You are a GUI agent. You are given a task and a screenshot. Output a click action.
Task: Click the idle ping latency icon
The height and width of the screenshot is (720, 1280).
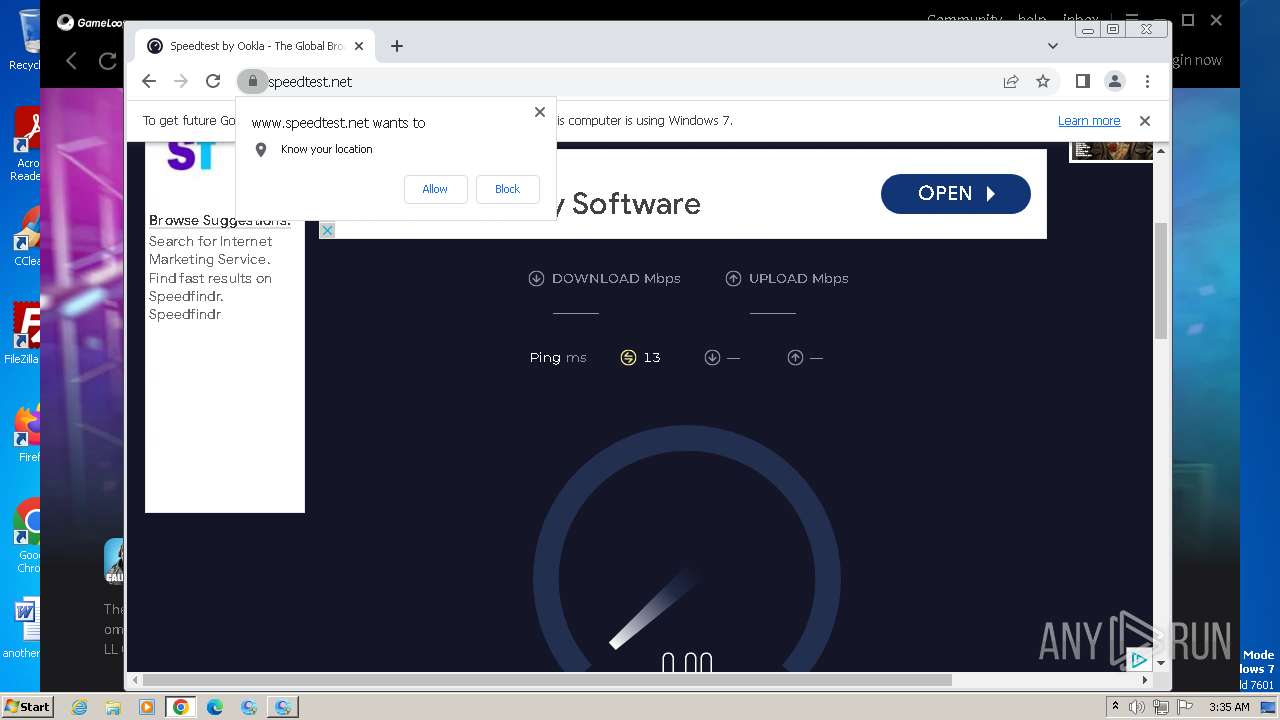point(628,358)
